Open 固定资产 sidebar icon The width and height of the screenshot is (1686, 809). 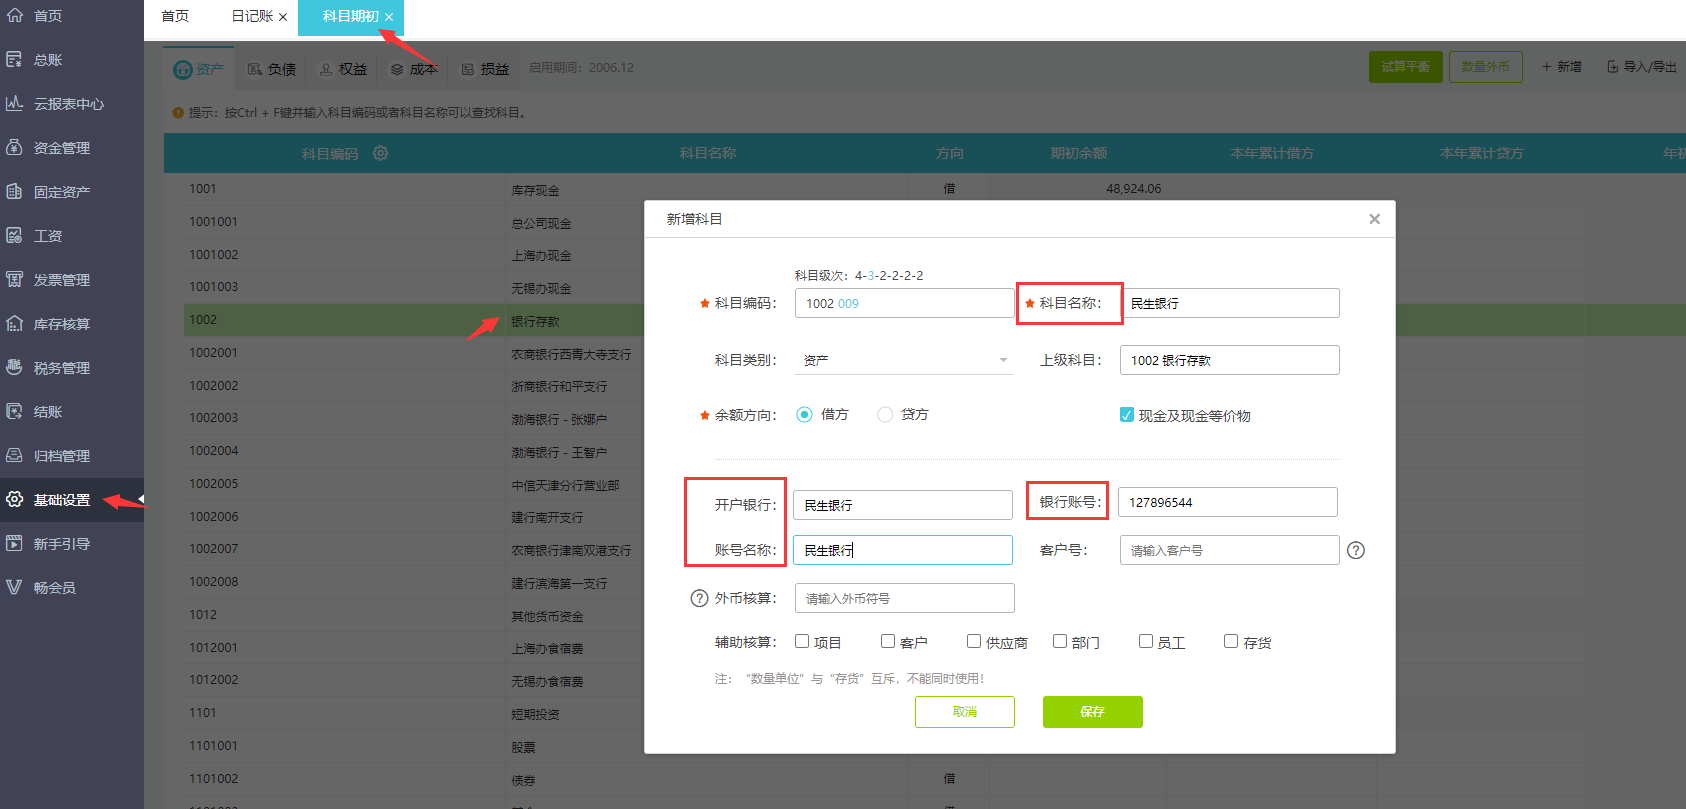pyautogui.click(x=14, y=192)
